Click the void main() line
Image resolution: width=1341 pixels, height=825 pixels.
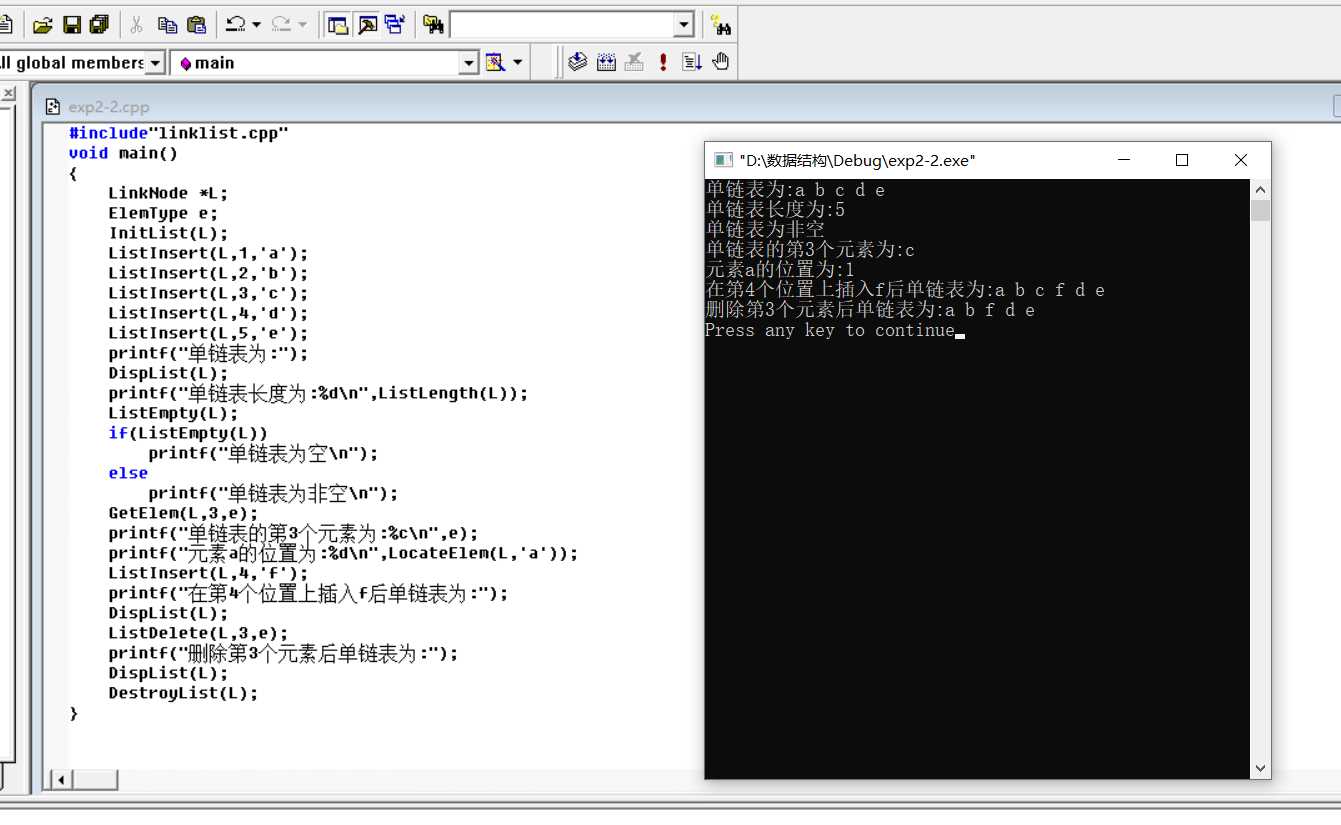[x=123, y=153]
